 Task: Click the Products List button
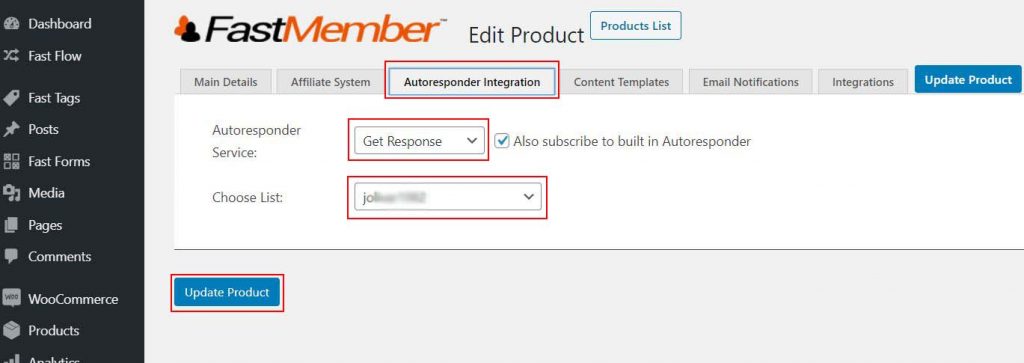(x=635, y=26)
